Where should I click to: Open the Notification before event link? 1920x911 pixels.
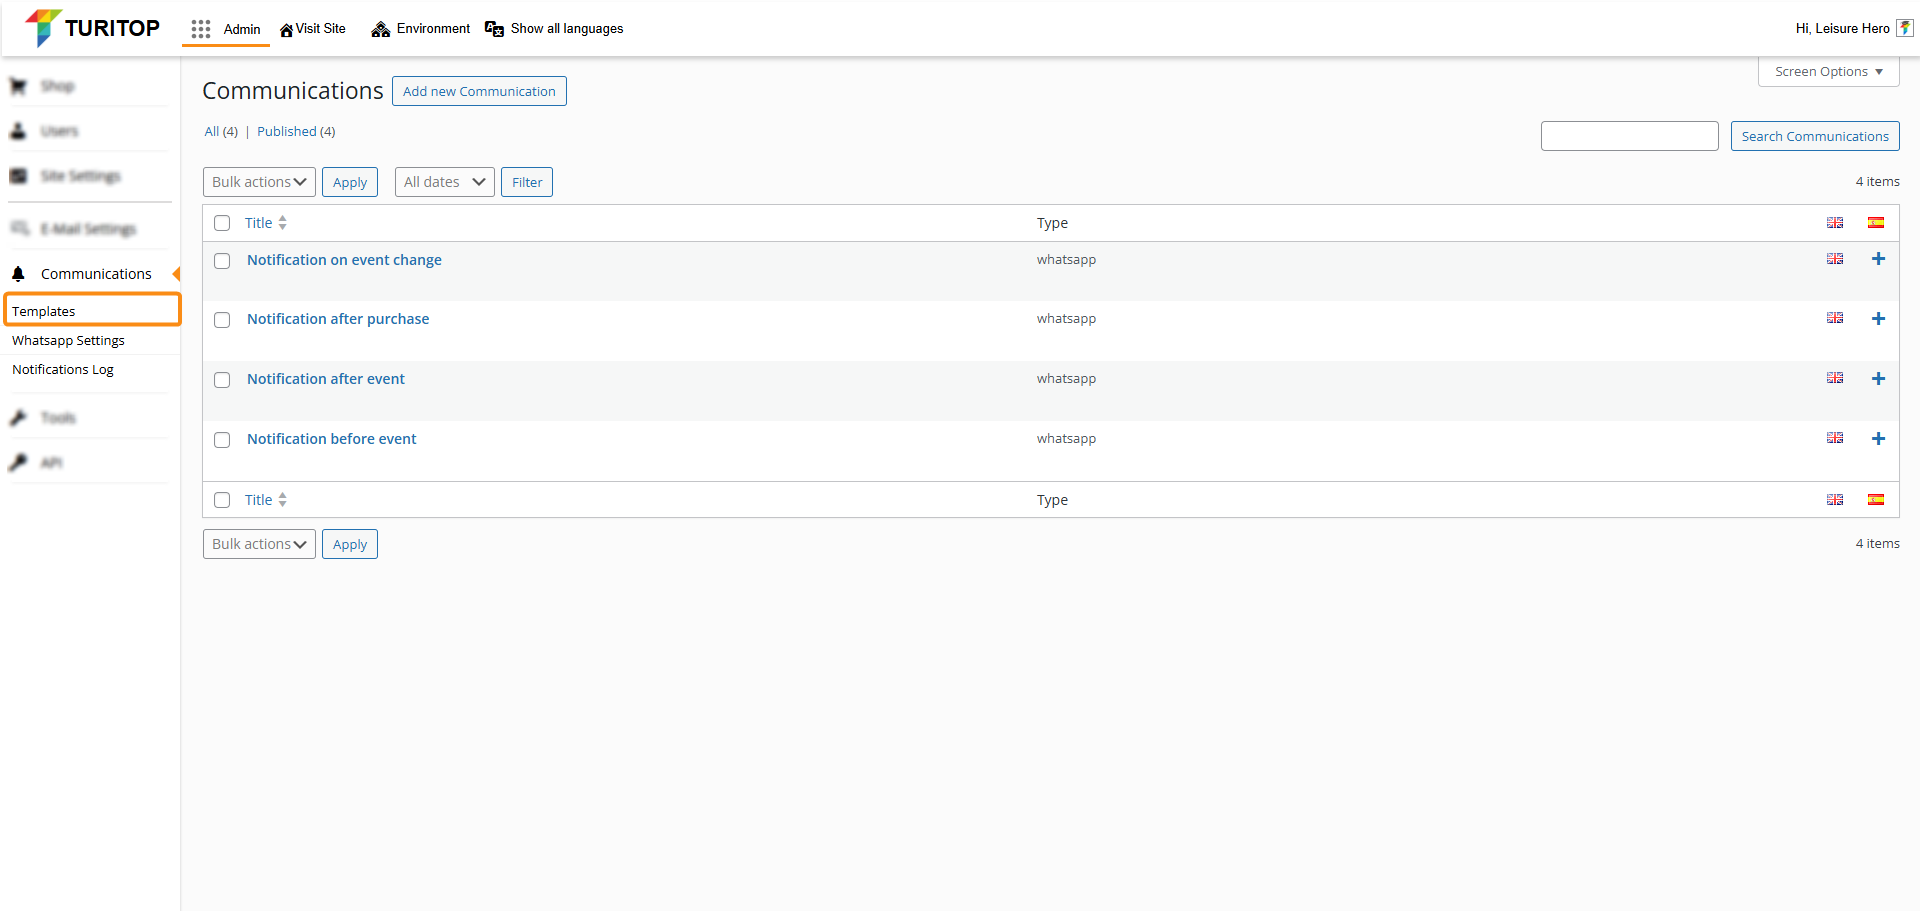331,439
